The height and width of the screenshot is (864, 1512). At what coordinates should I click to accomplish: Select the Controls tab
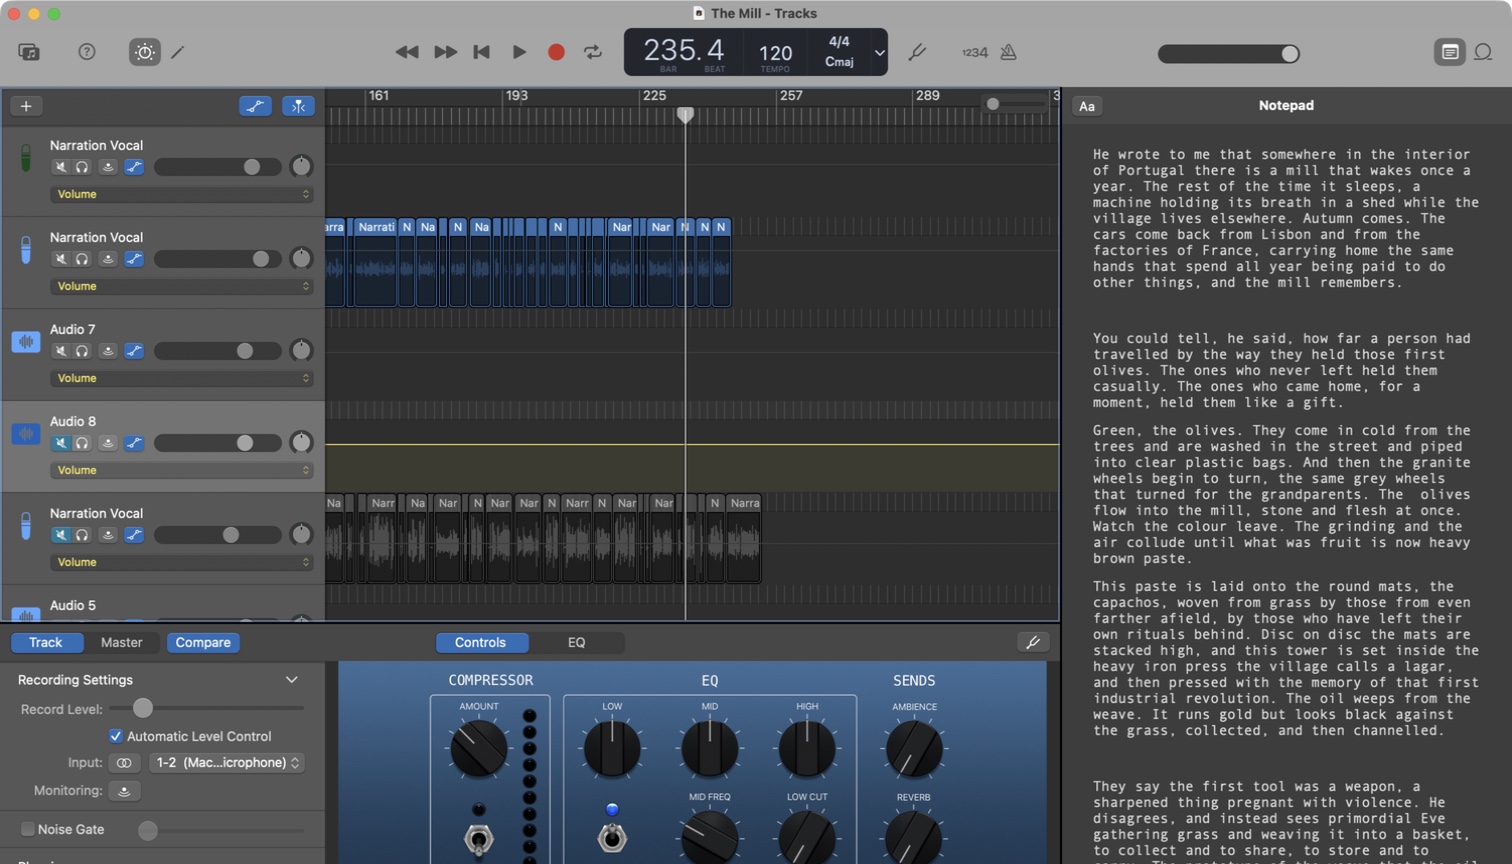click(481, 643)
